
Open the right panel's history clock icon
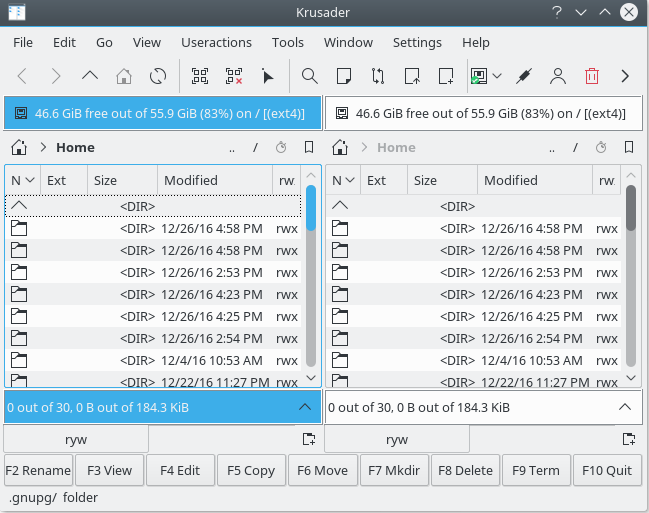pos(601,147)
